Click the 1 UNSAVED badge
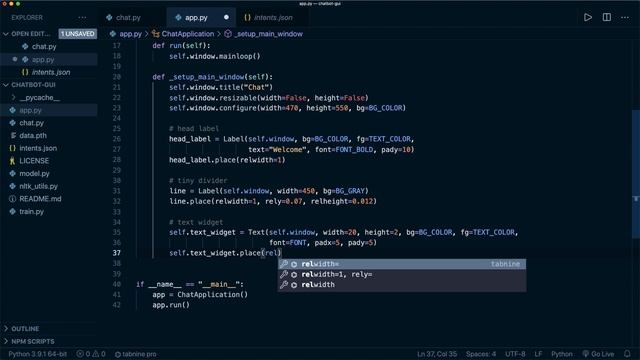 [x=78, y=34]
